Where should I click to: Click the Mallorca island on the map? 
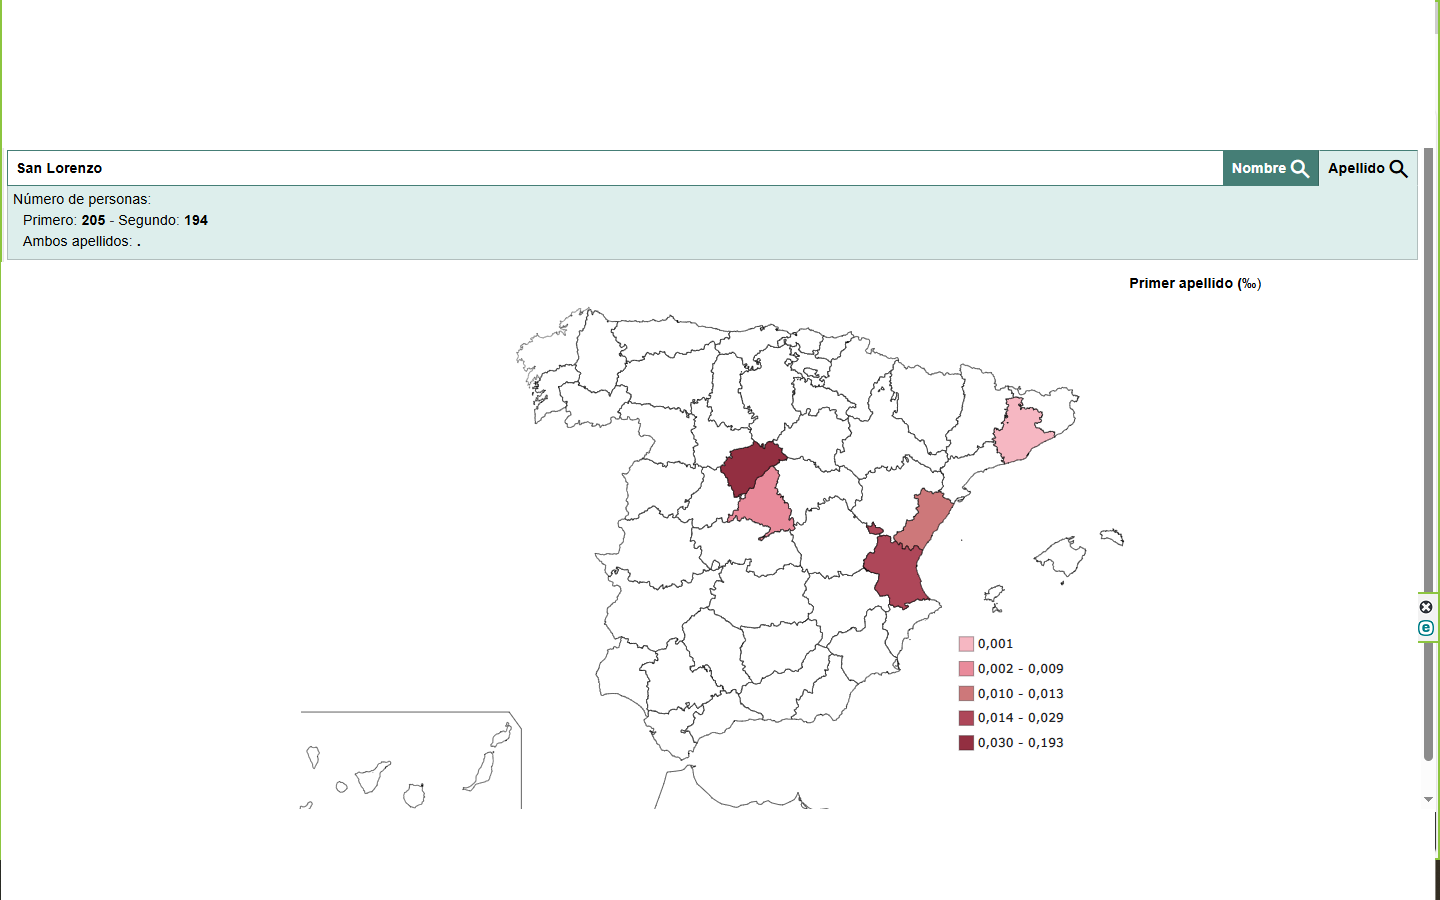tap(1062, 555)
